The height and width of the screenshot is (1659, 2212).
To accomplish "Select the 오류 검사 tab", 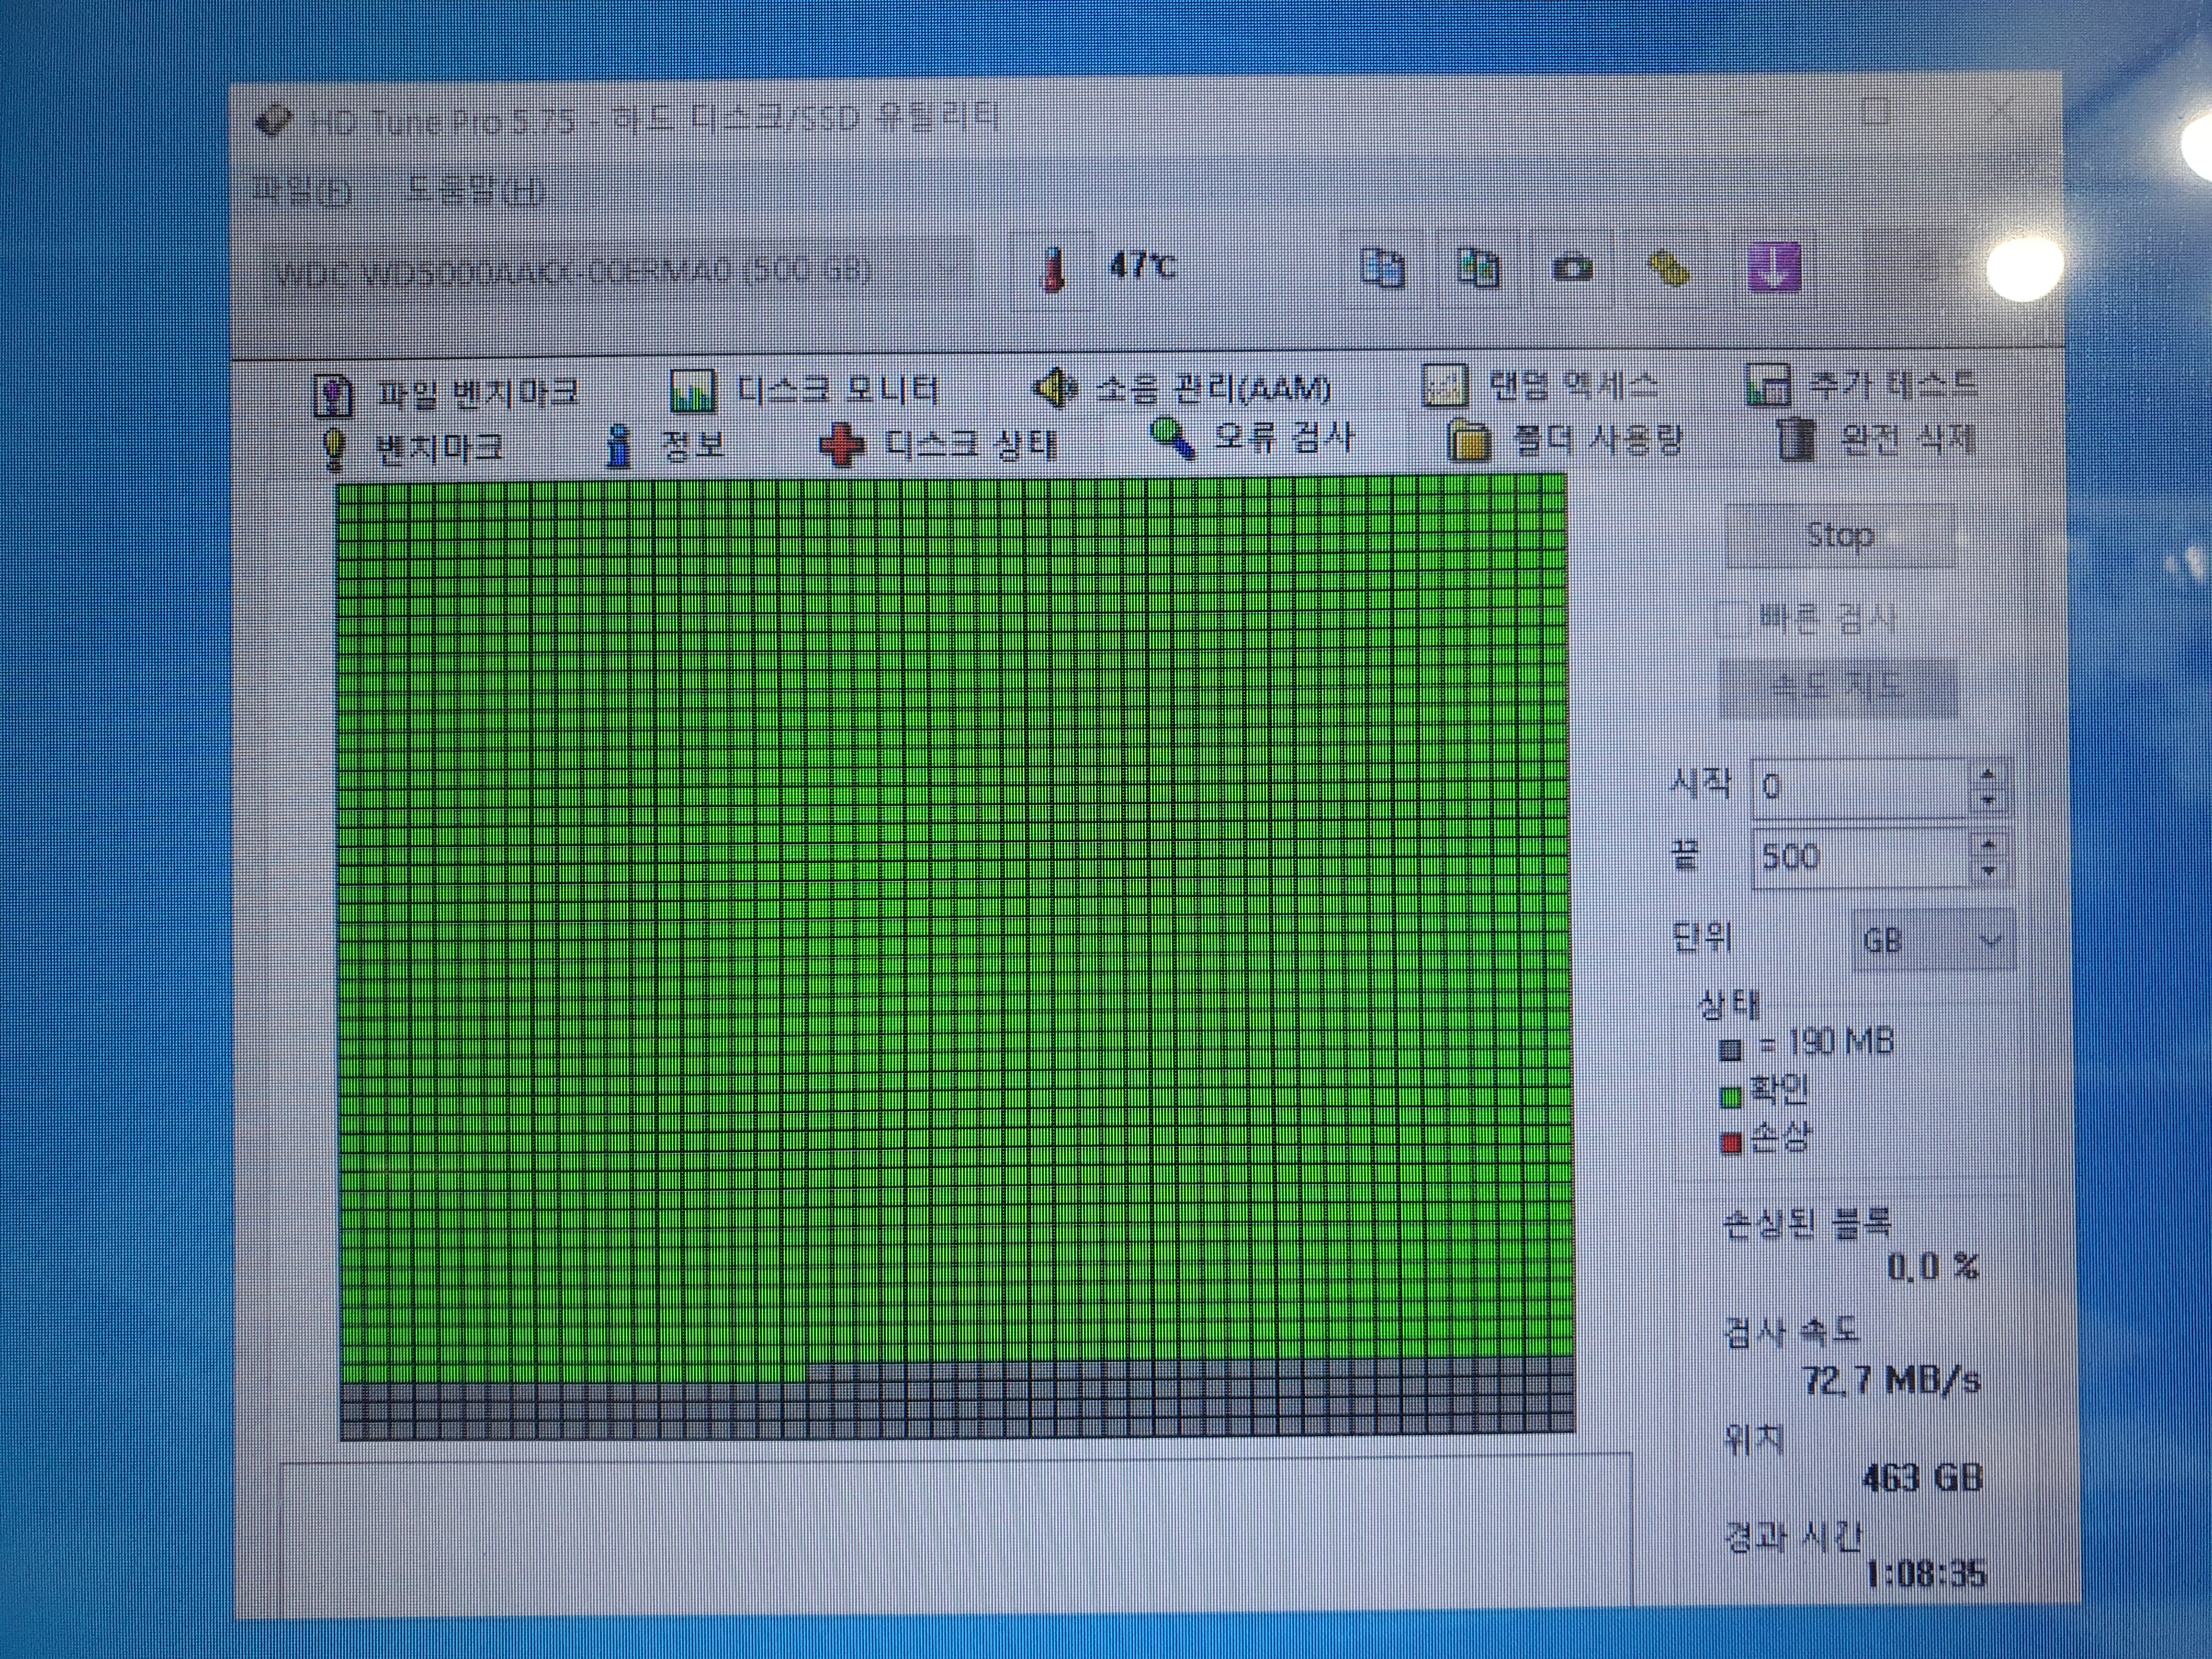I will click(1253, 437).
